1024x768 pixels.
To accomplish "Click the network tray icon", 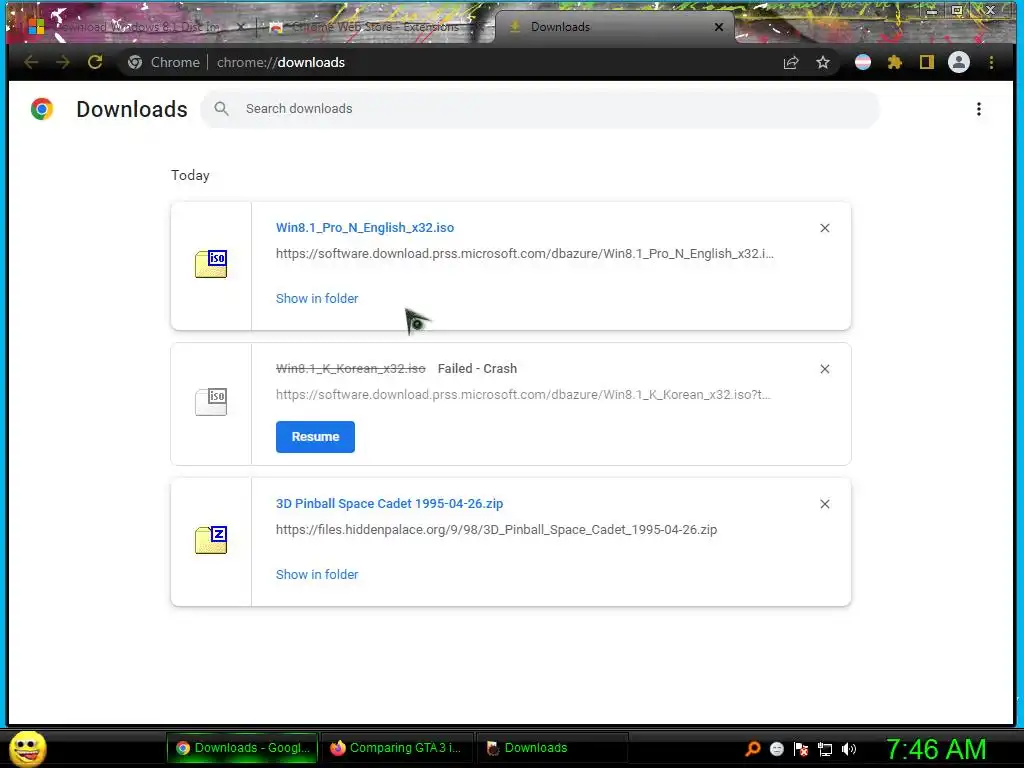I will [x=825, y=749].
